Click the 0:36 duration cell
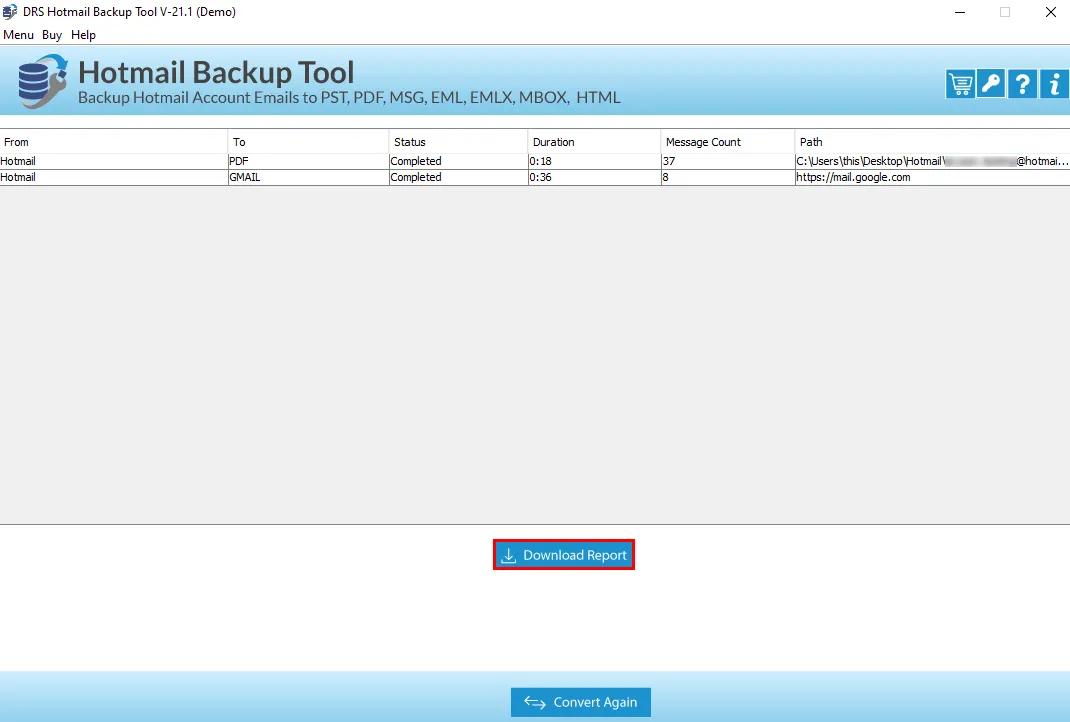Viewport: 1070px width, 722px height. click(x=594, y=177)
